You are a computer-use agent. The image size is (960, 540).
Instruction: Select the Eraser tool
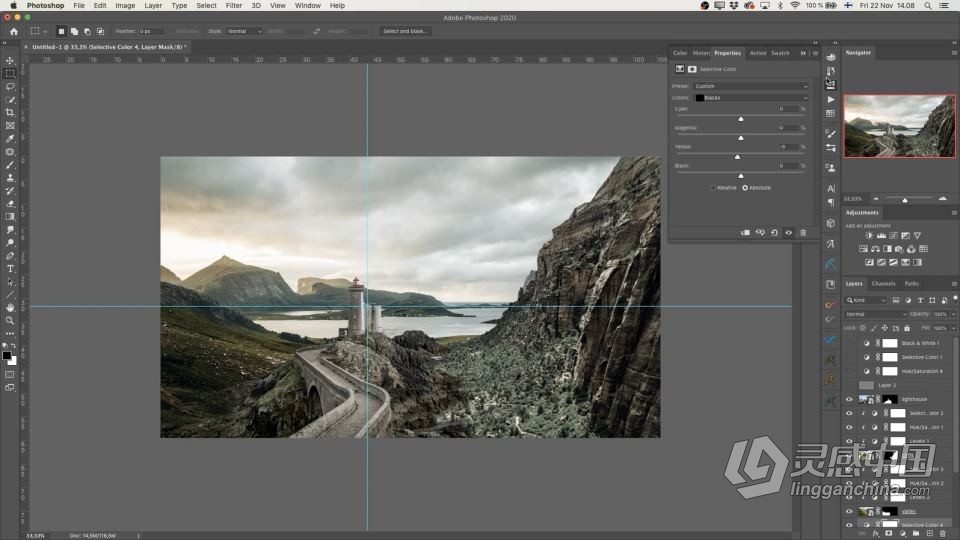tap(10, 204)
